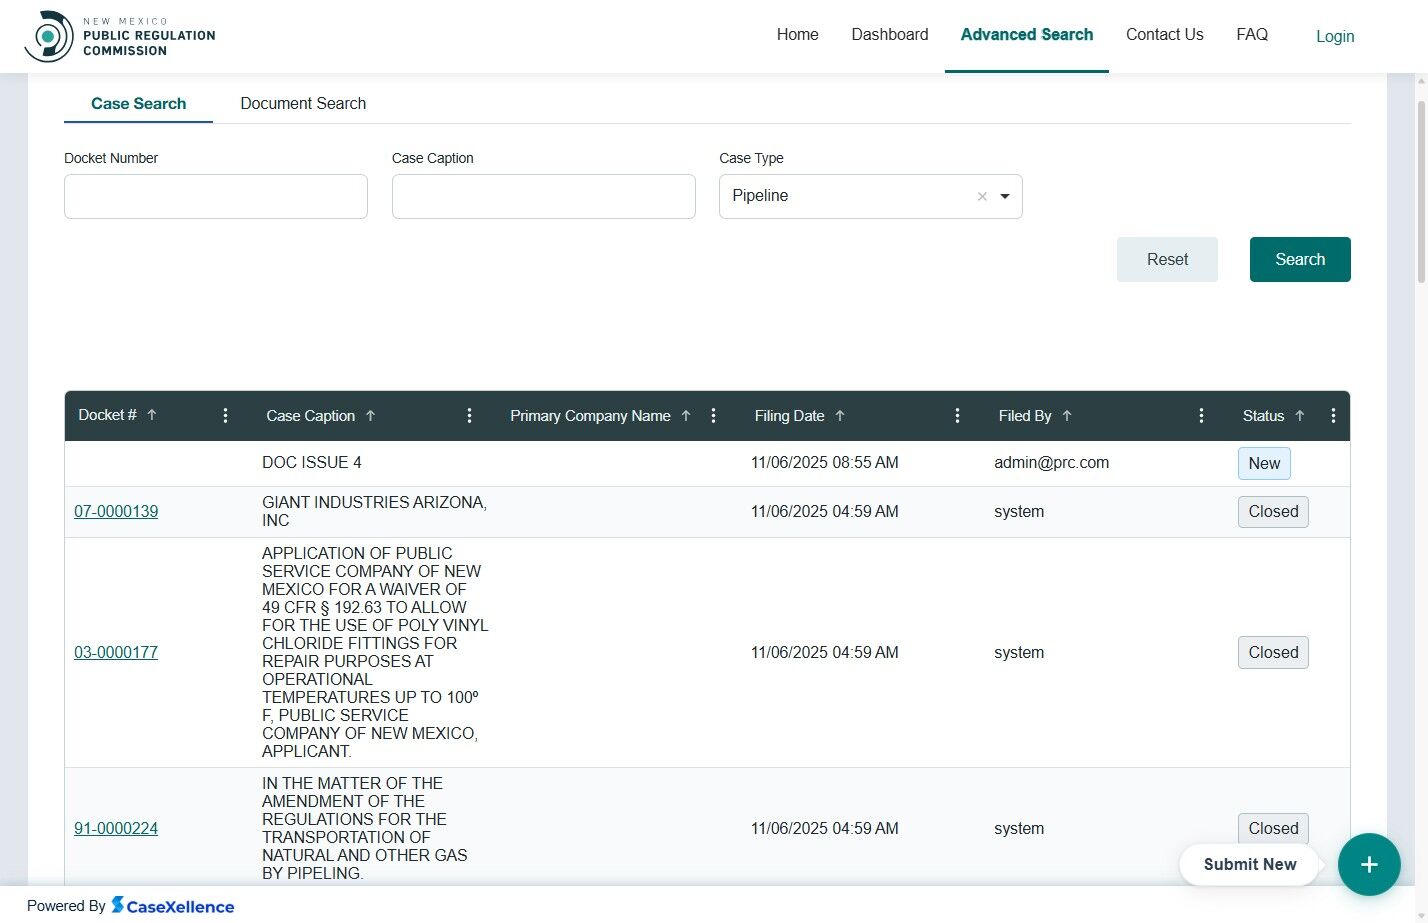Viewport: 1428px width, 923px height.
Task: Click the Submit New button
Action: pos(1250,865)
